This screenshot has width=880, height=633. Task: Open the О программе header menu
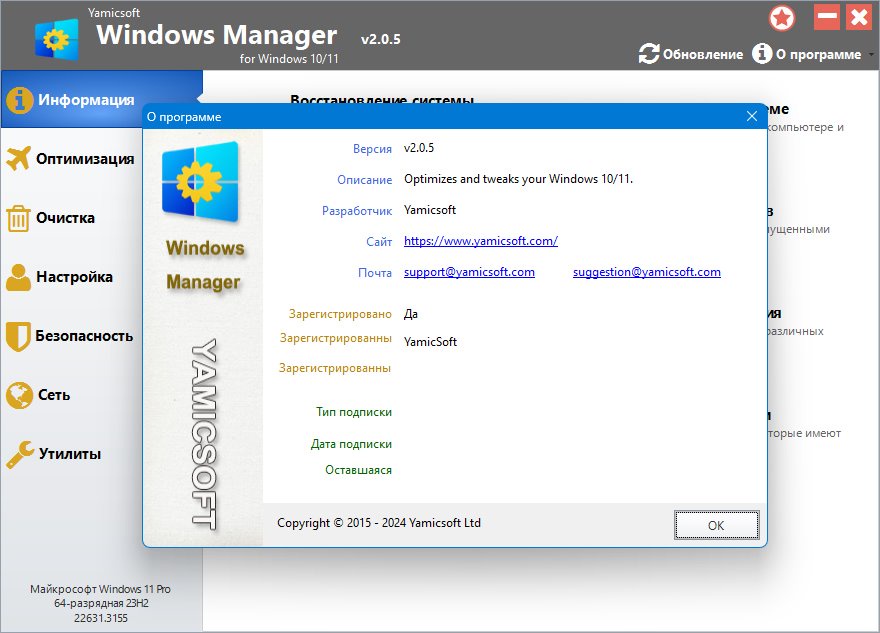tap(806, 54)
